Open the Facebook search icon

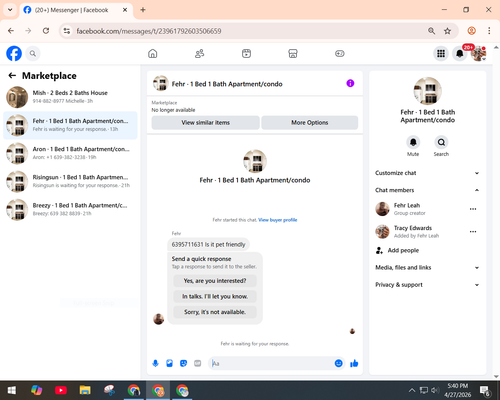(33, 53)
